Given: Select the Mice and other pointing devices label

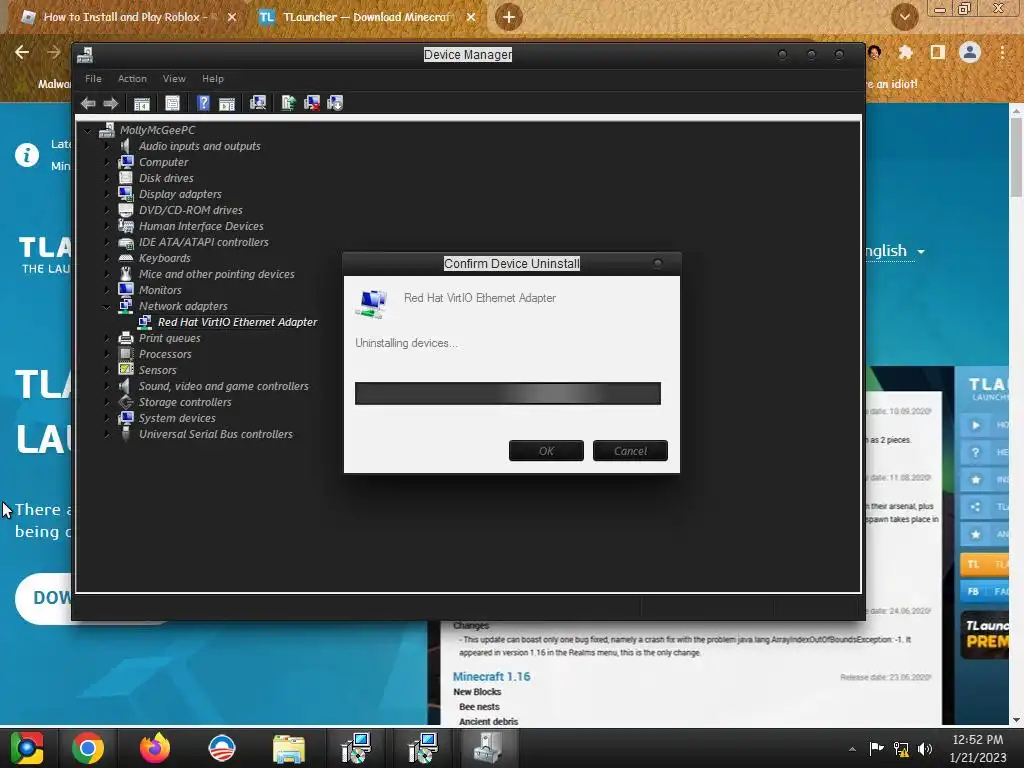Looking at the screenshot, I should pos(216,274).
